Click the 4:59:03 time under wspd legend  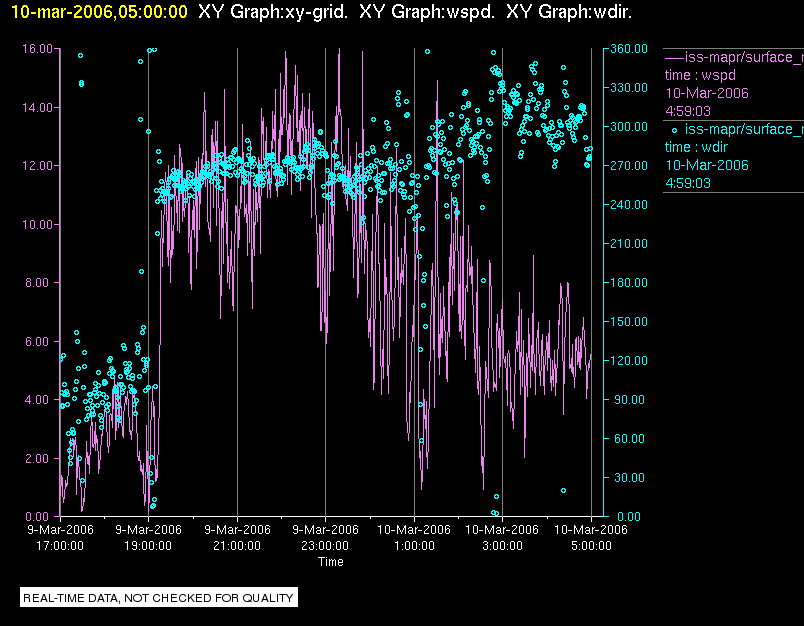688,111
